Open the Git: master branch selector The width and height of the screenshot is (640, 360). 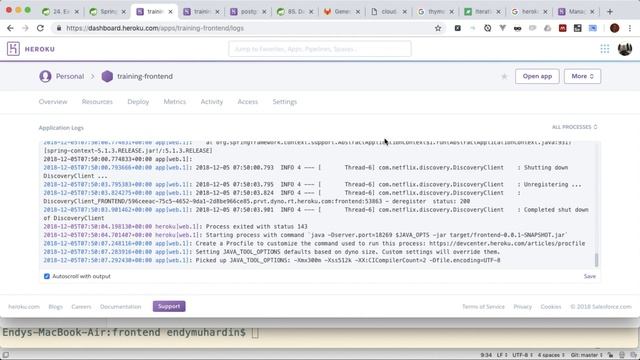(x=587, y=355)
